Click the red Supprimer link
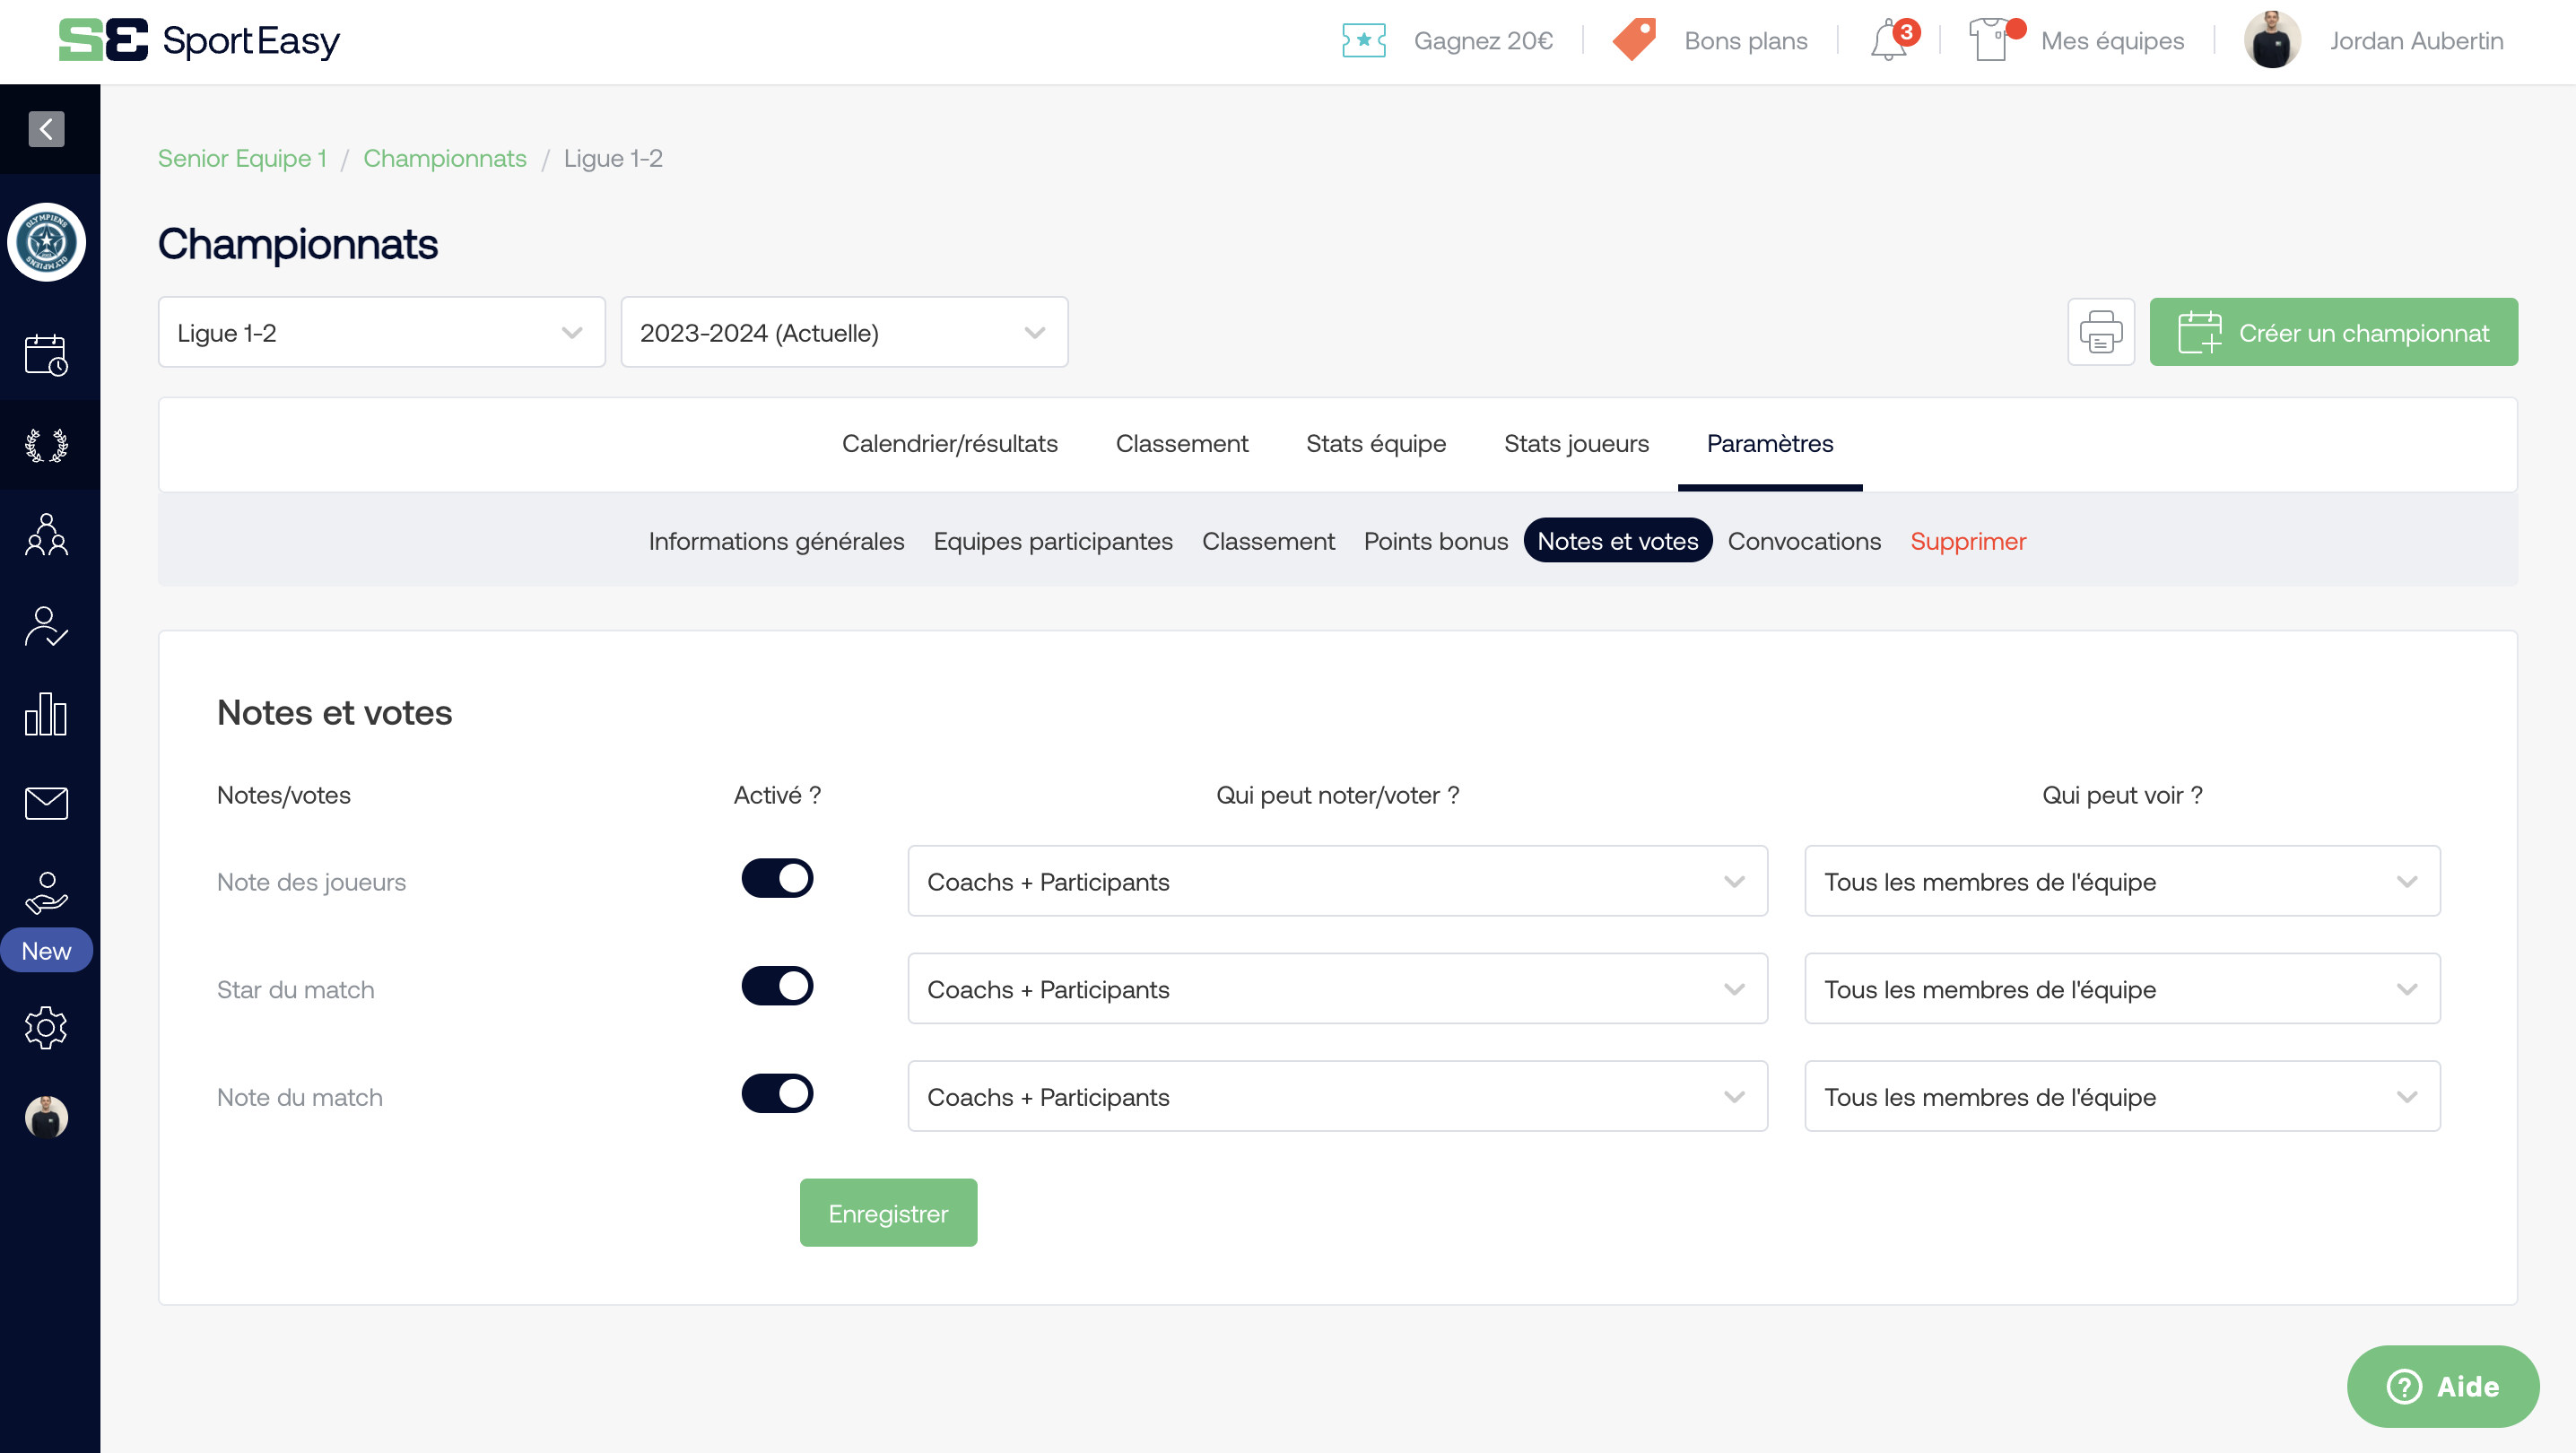 click(1967, 541)
